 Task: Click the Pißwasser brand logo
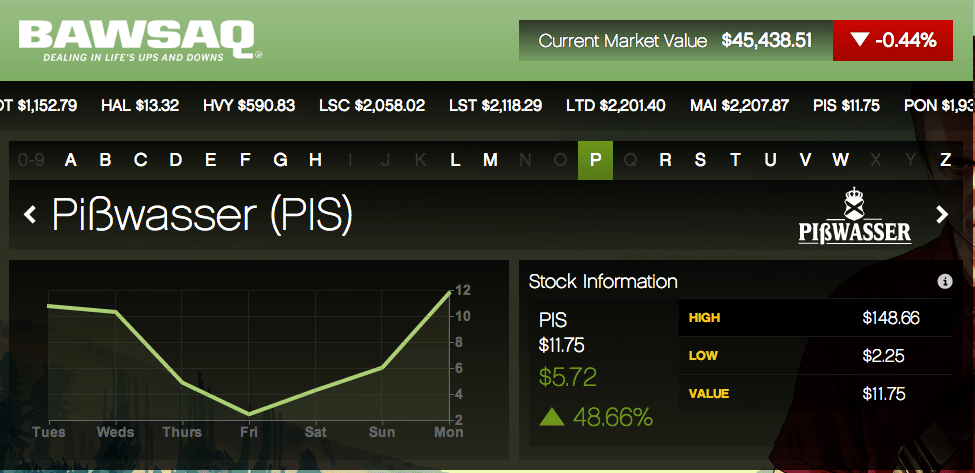(854, 215)
